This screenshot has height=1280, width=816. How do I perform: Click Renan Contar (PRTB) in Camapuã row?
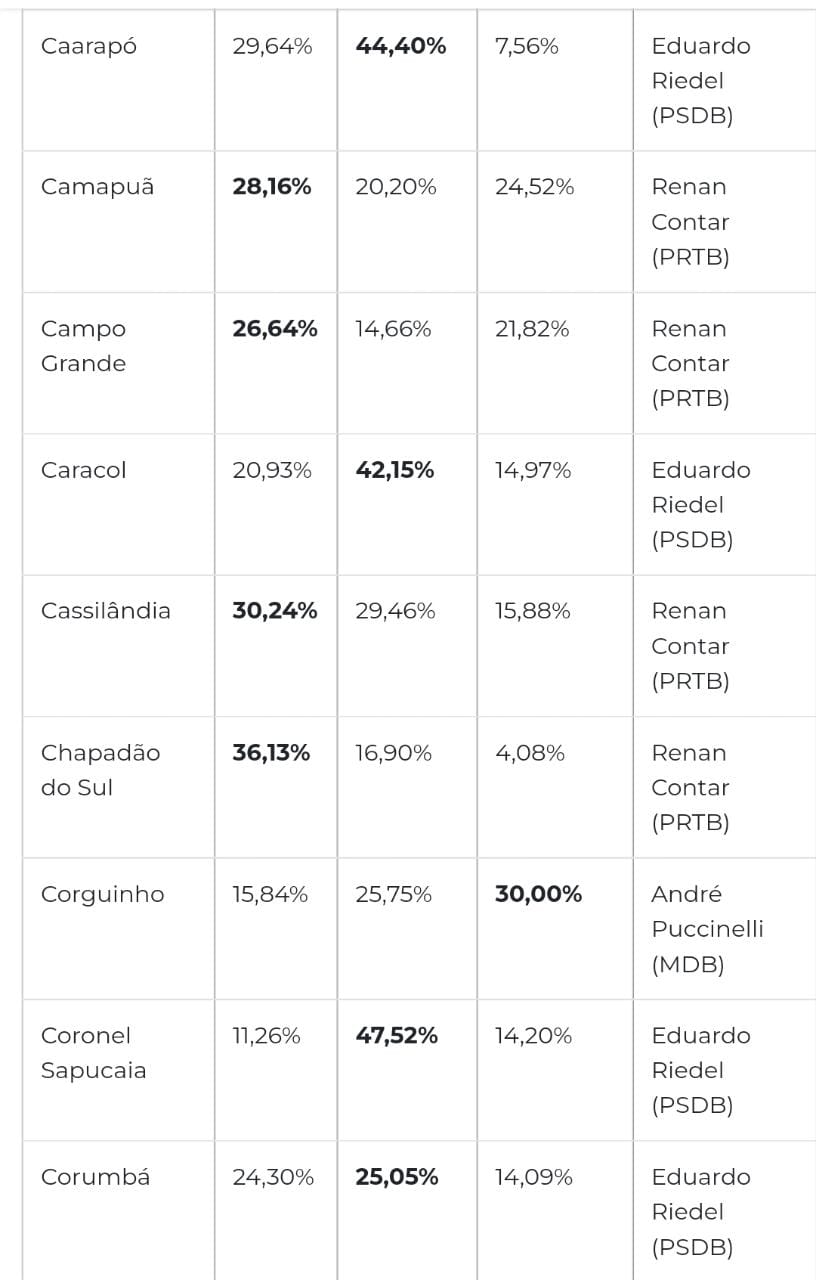(690, 222)
